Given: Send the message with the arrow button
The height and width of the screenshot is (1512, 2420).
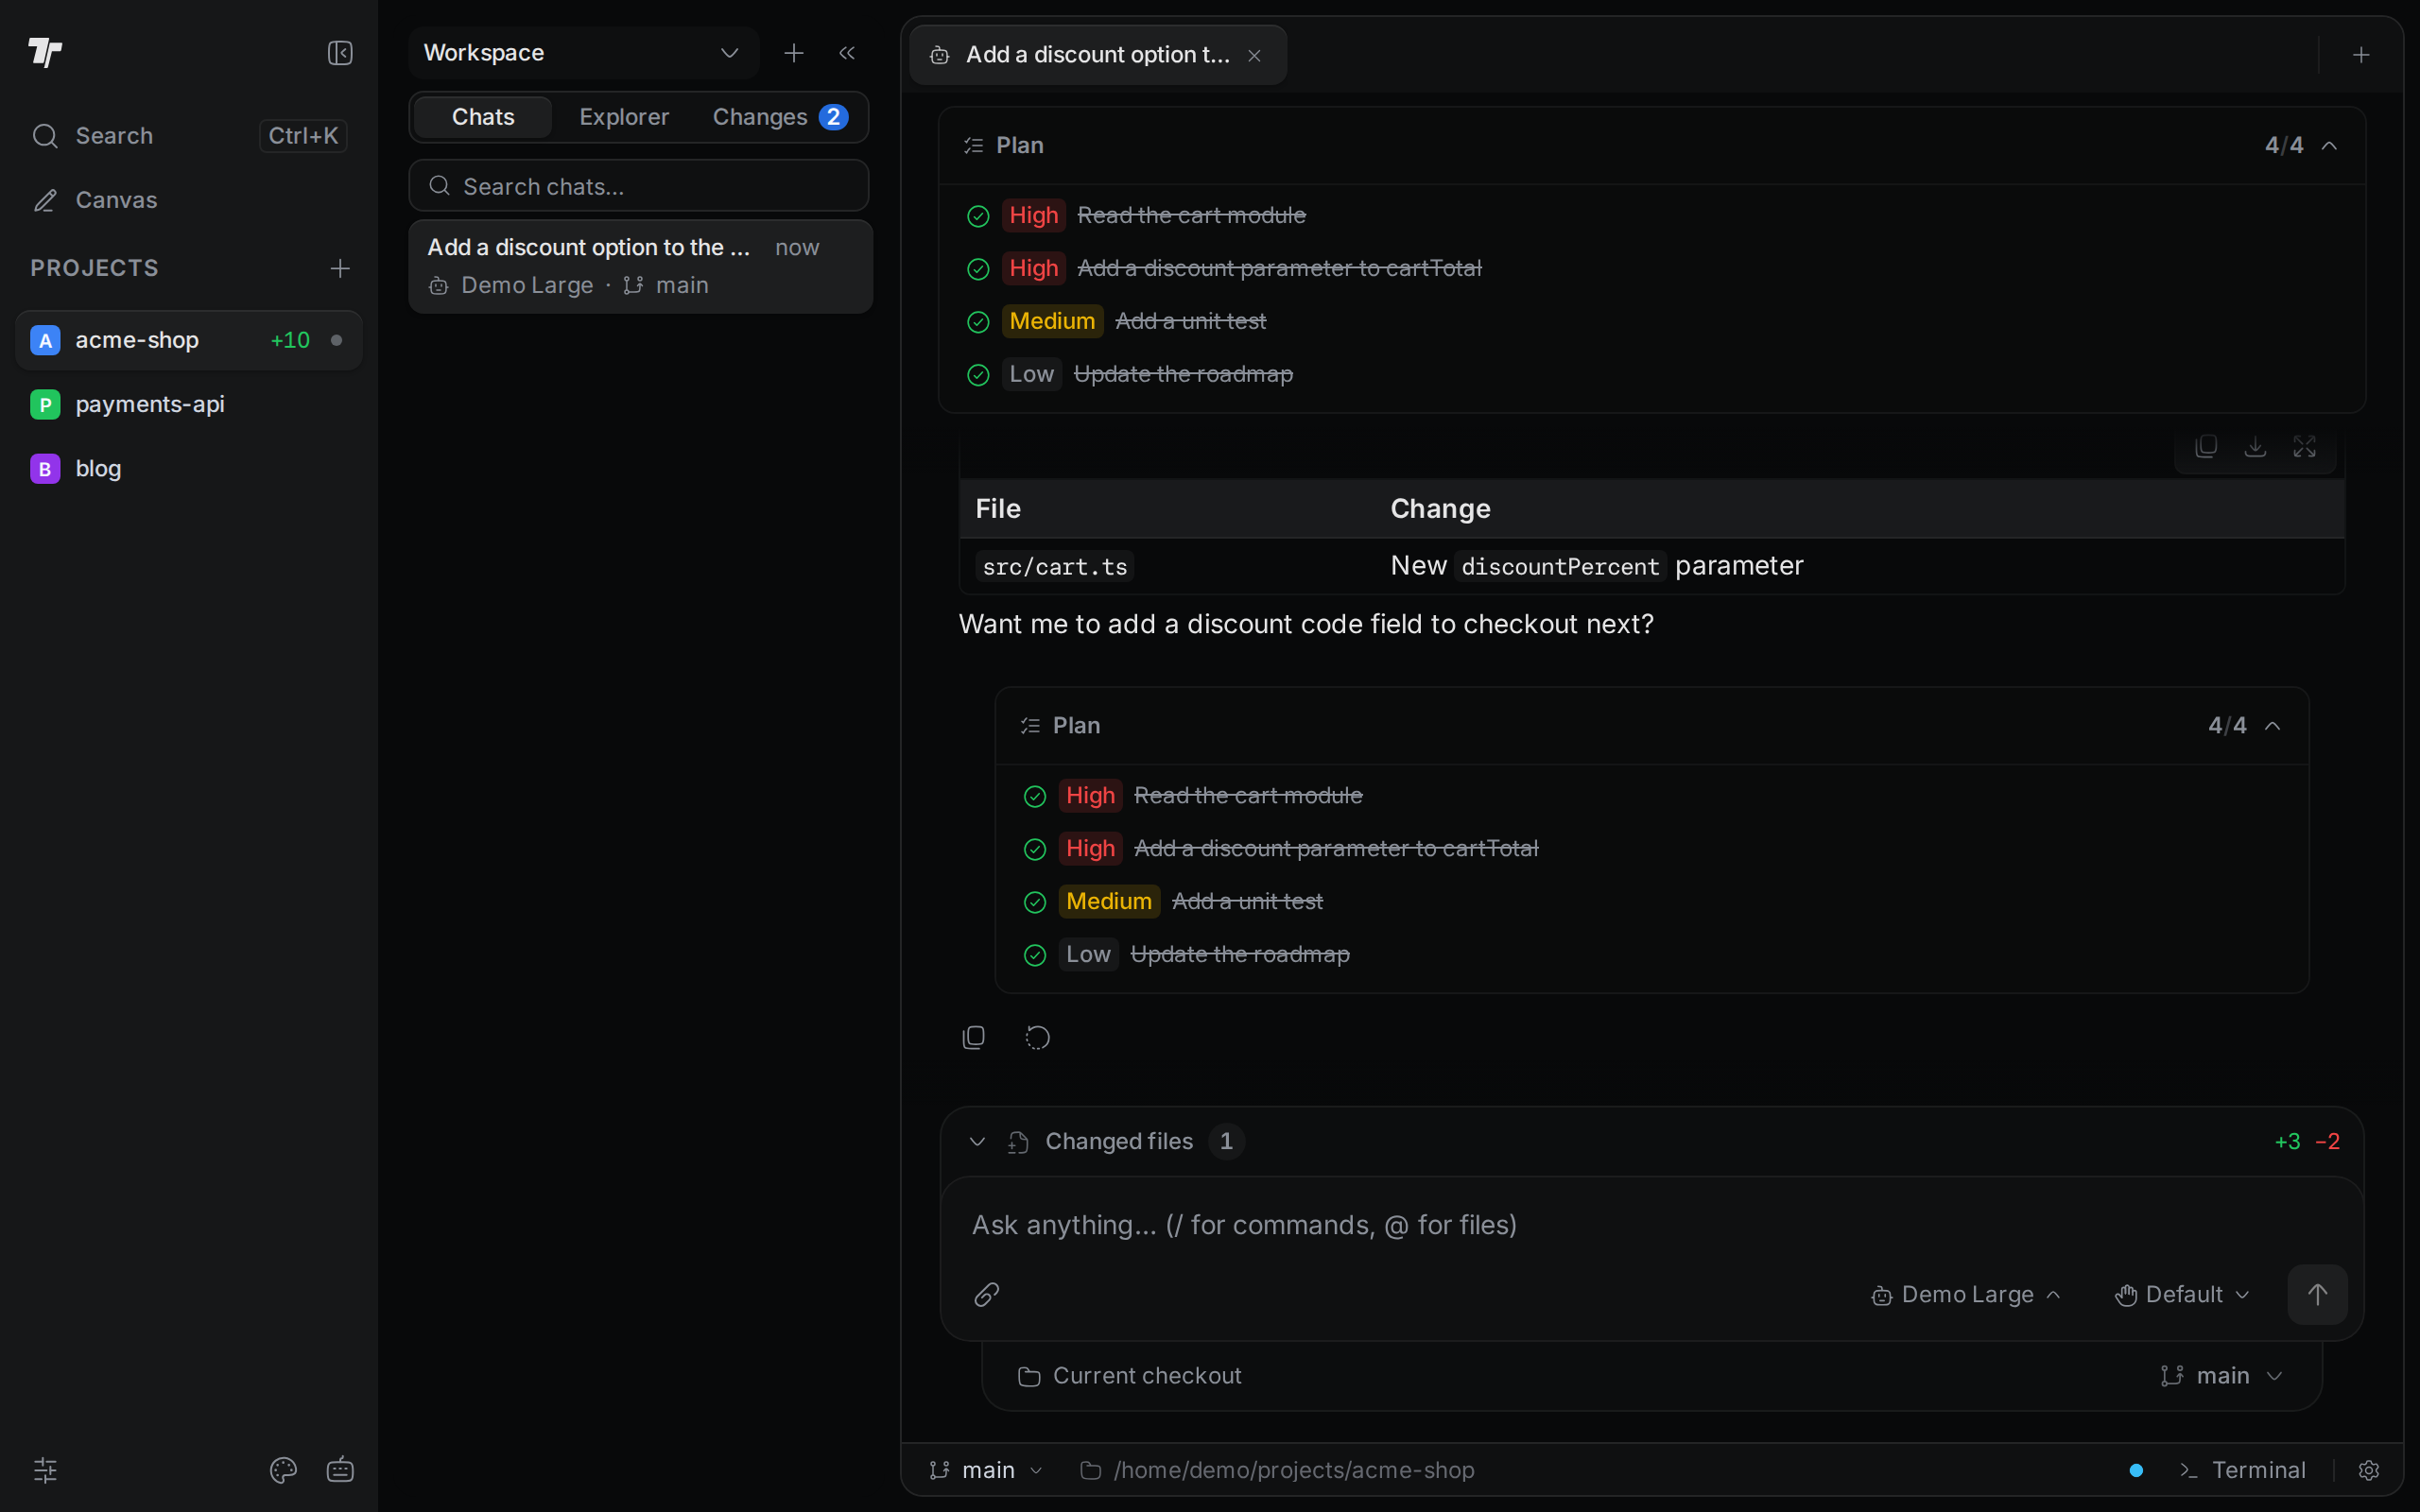Looking at the screenshot, I should click(x=2317, y=1295).
